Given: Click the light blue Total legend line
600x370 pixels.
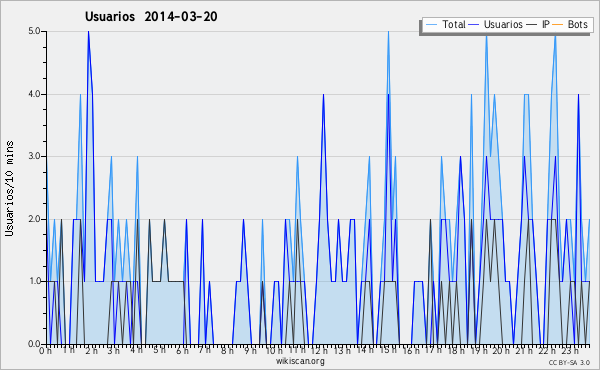Looking at the screenshot, I should 431,25.
